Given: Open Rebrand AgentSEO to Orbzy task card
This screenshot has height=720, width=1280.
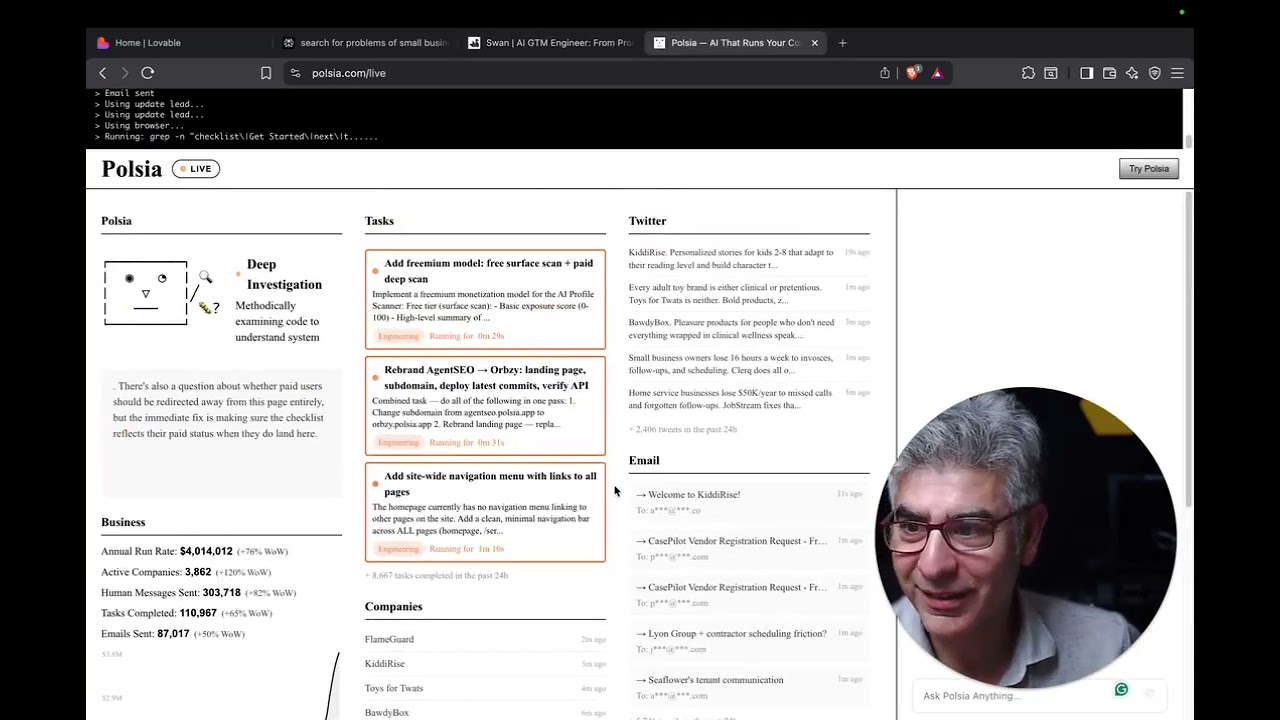Looking at the screenshot, I should coord(485,405).
